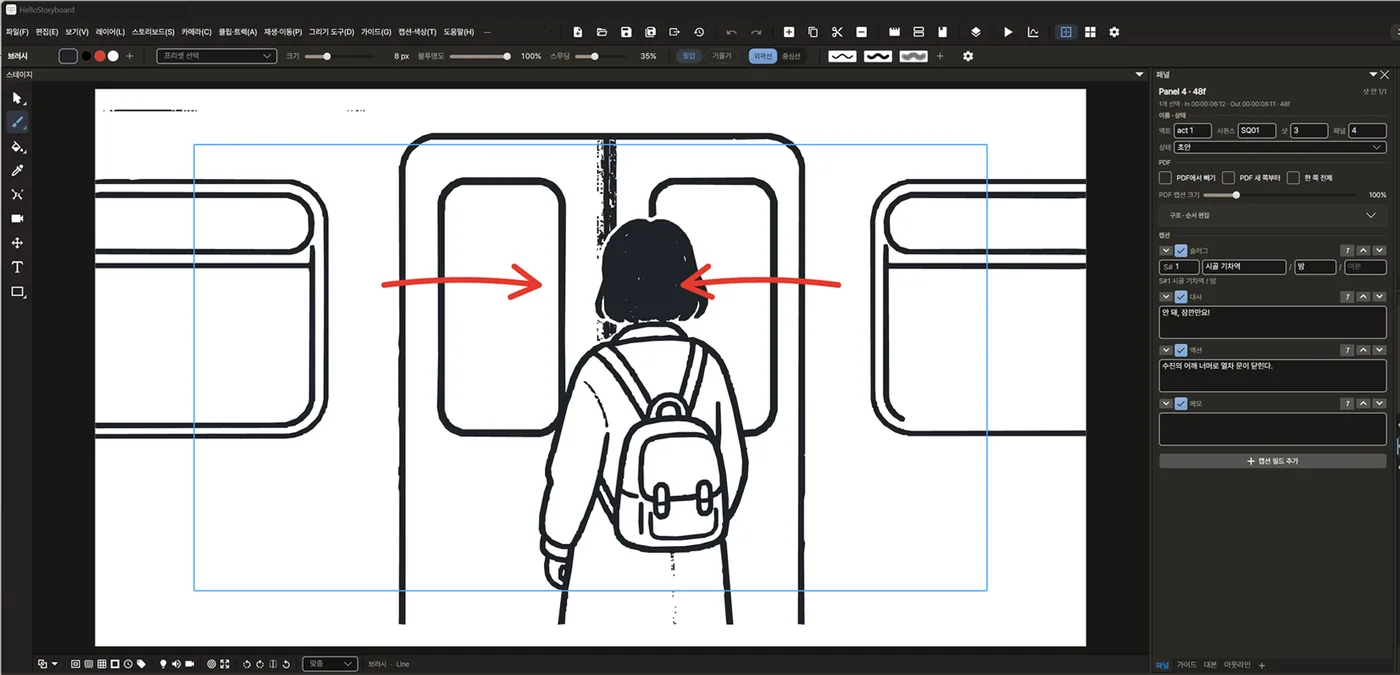1400x675 pixels.
Task: Click the '기울기' tilt button
Action: (721, 56)
